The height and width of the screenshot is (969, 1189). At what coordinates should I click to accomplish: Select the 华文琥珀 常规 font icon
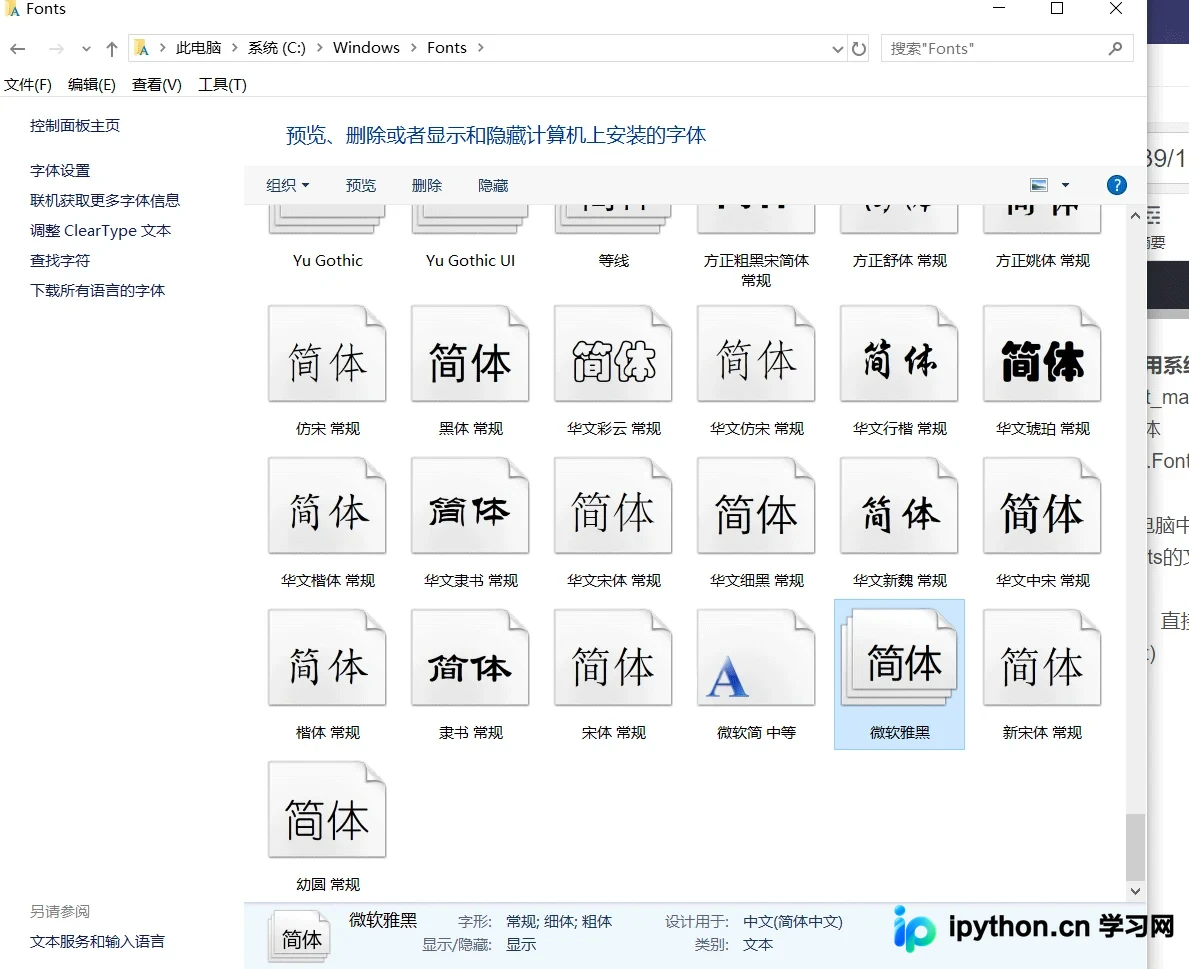coord(1042,353)
